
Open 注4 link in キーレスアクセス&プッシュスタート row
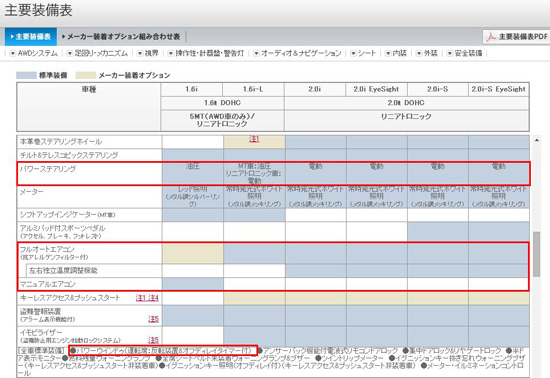coord(153,298)
